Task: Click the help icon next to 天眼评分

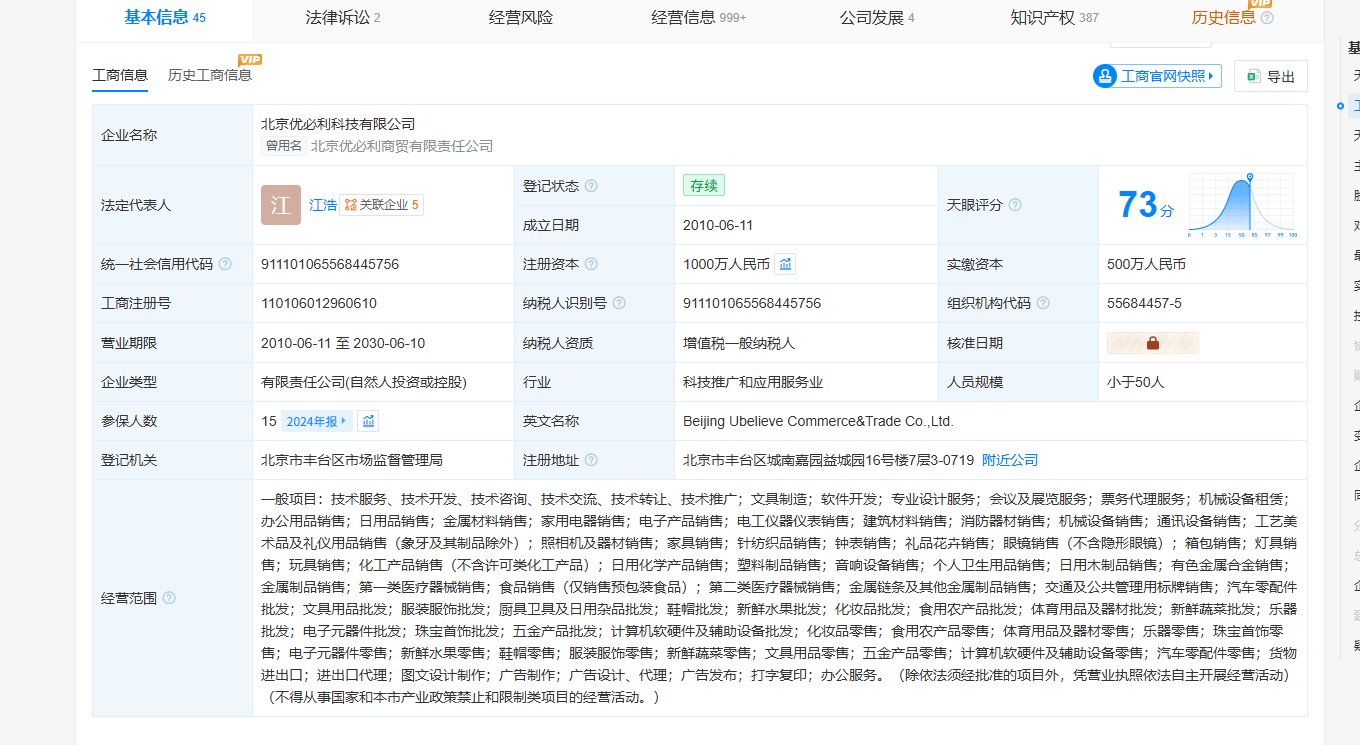Action: pos(1015,205)
